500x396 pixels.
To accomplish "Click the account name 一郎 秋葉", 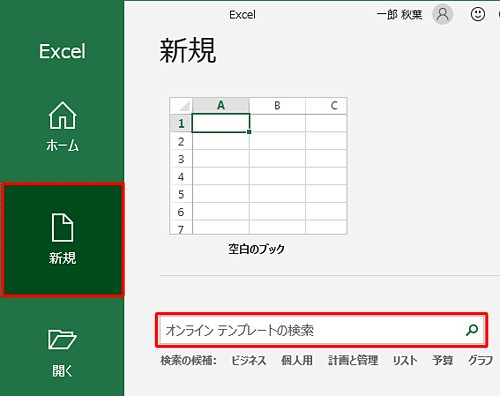I will (399, 14).
